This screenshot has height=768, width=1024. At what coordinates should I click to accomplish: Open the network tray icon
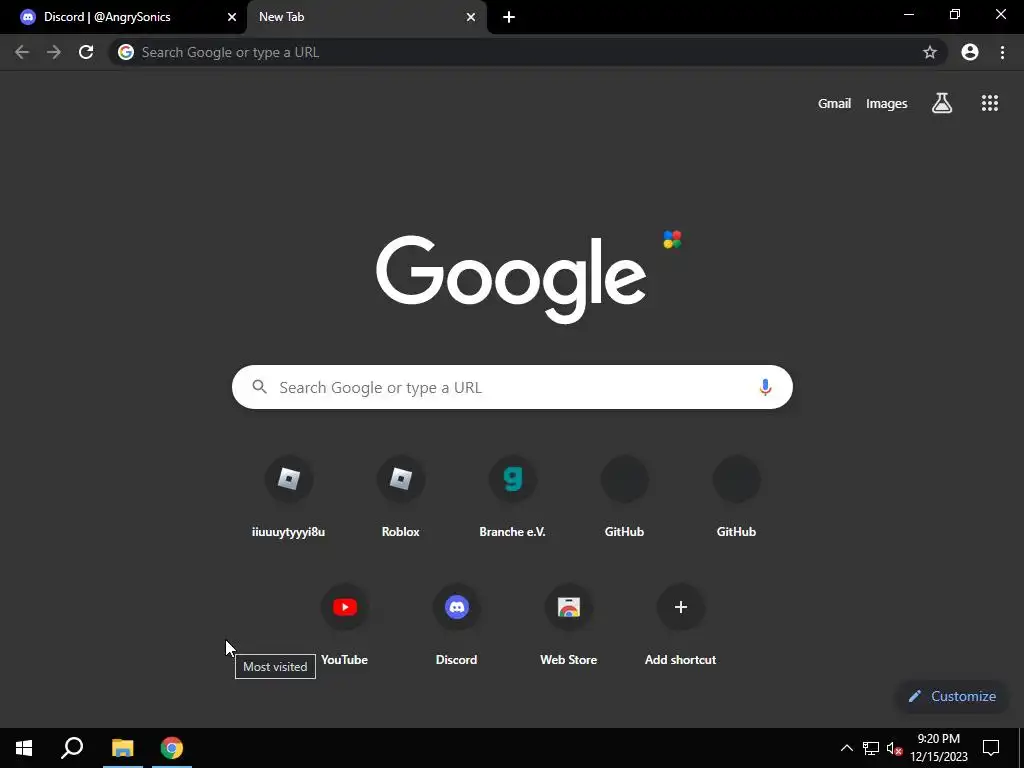[871, 748]
